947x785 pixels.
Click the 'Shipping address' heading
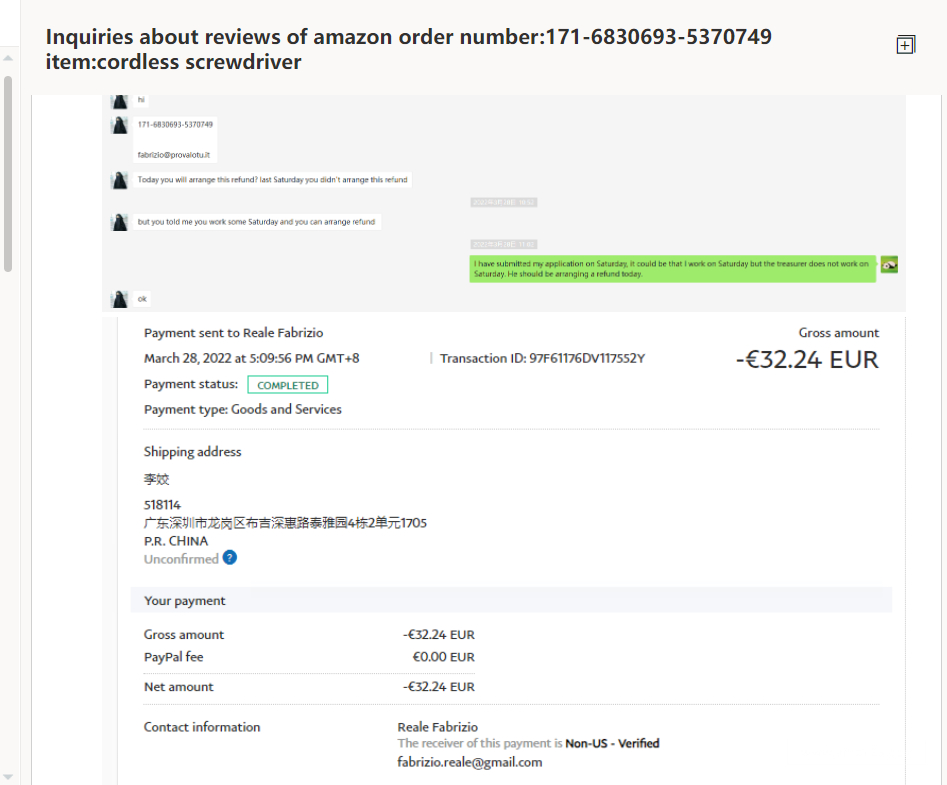click(193, 452)
